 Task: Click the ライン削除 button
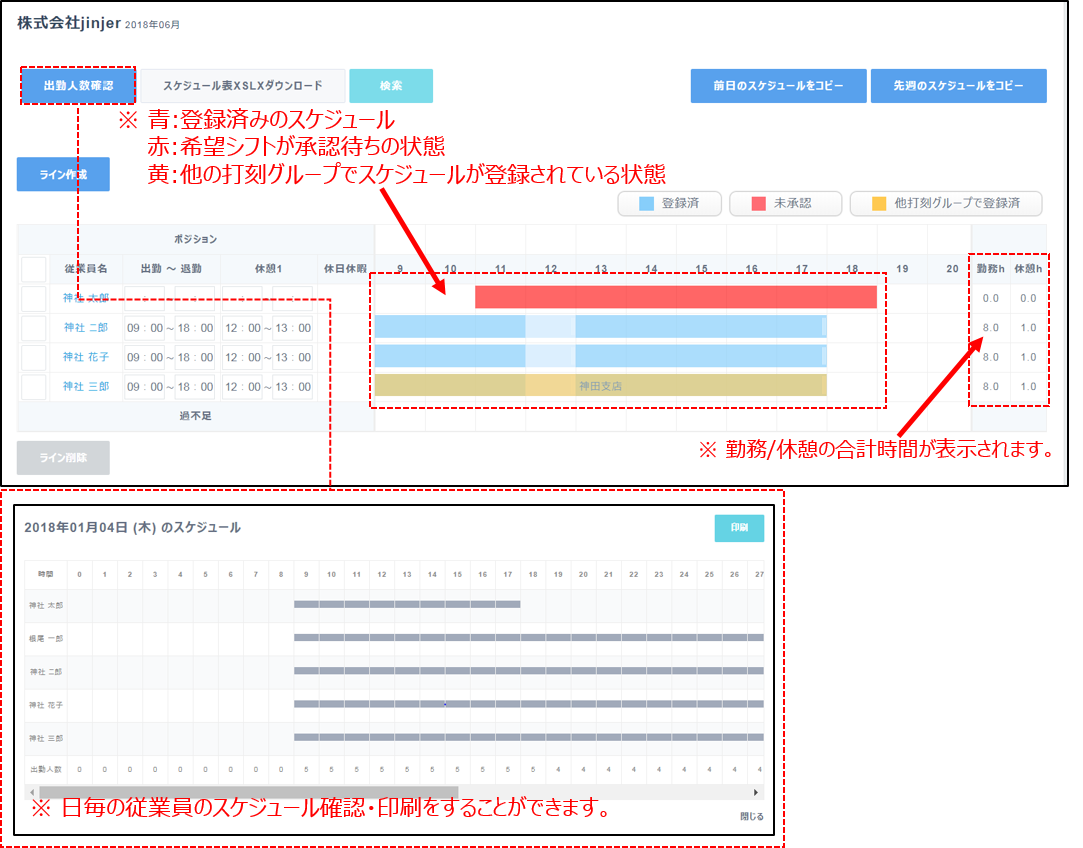tap(63, 457)
